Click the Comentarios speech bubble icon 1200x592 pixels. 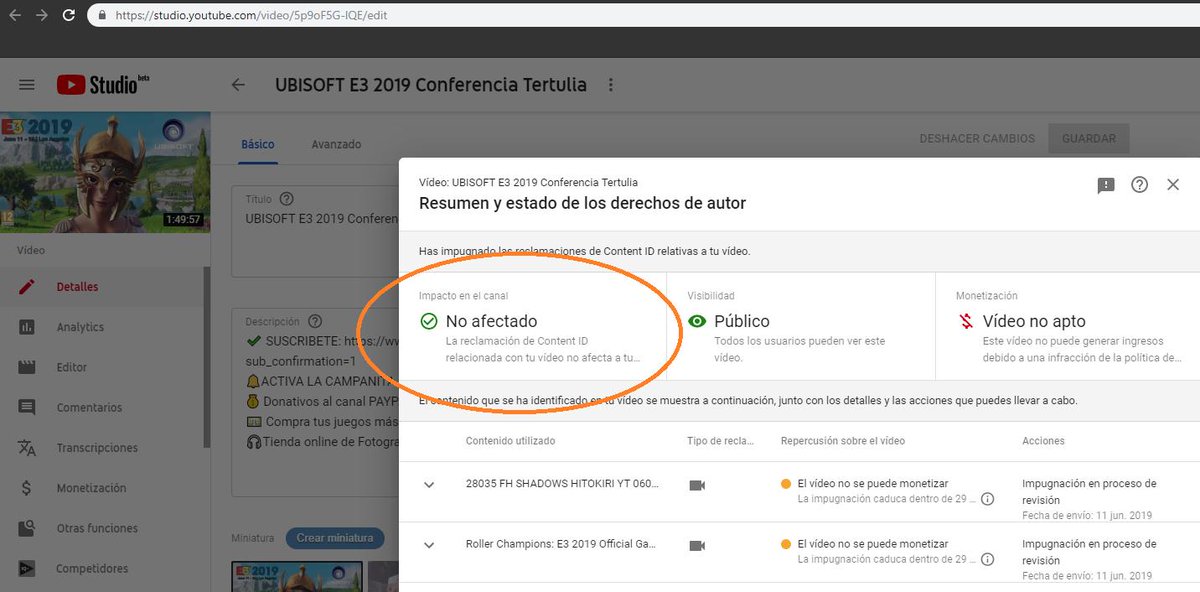(x=27, y=408)
